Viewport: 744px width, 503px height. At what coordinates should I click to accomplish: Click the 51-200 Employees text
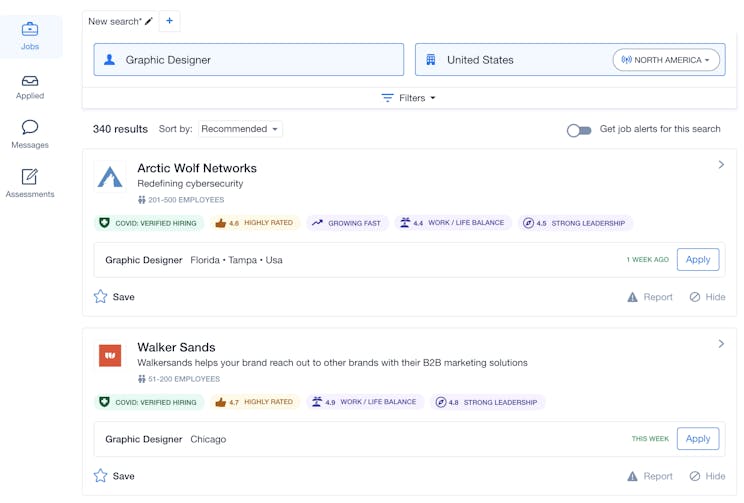click(184, 379)
